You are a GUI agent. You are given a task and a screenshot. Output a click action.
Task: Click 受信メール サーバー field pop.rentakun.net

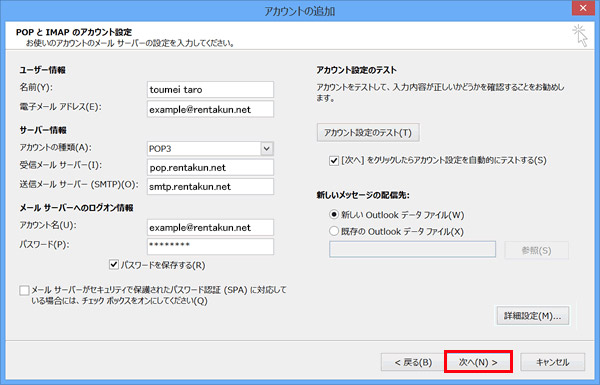coord(210,167)
